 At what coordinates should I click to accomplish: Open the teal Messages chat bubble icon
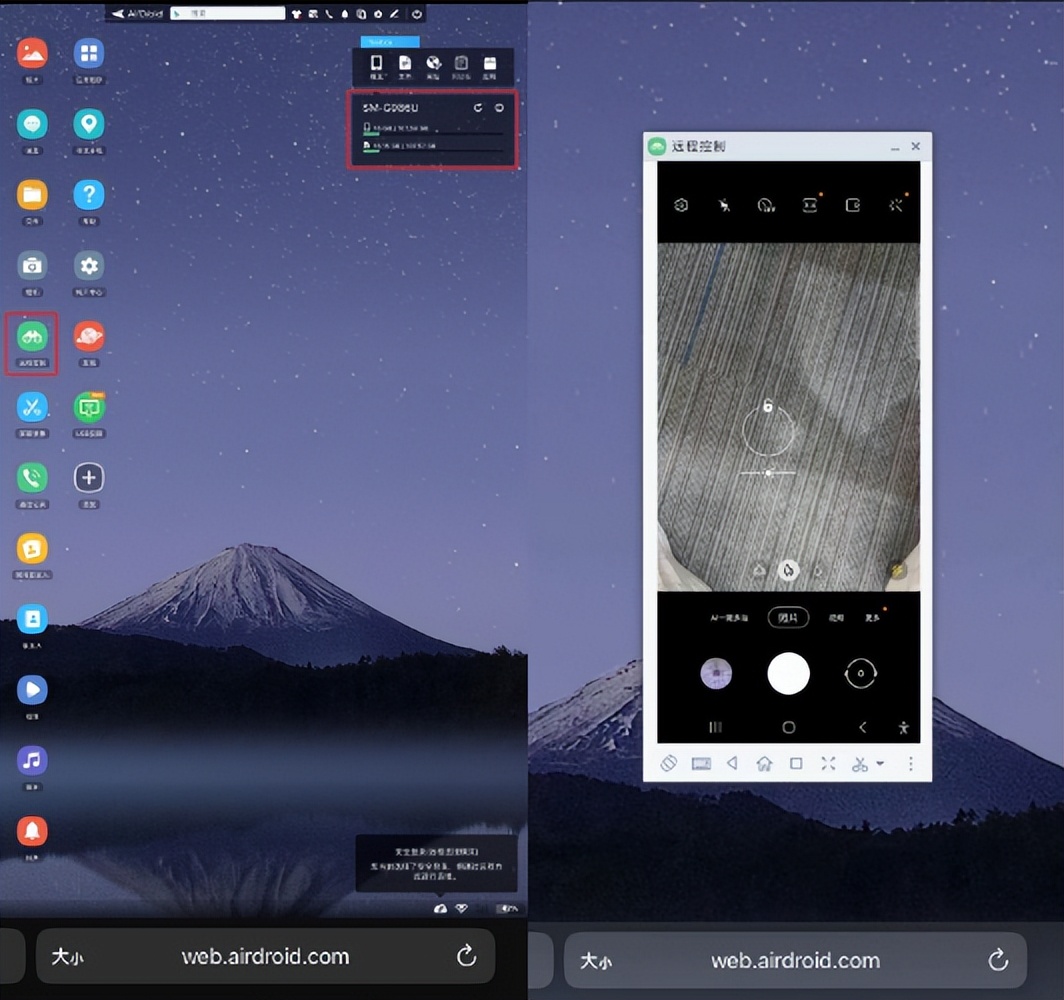[32, 124]
